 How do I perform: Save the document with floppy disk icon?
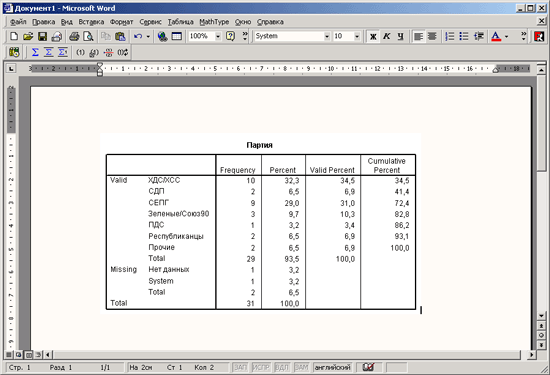tap(42, 36)
